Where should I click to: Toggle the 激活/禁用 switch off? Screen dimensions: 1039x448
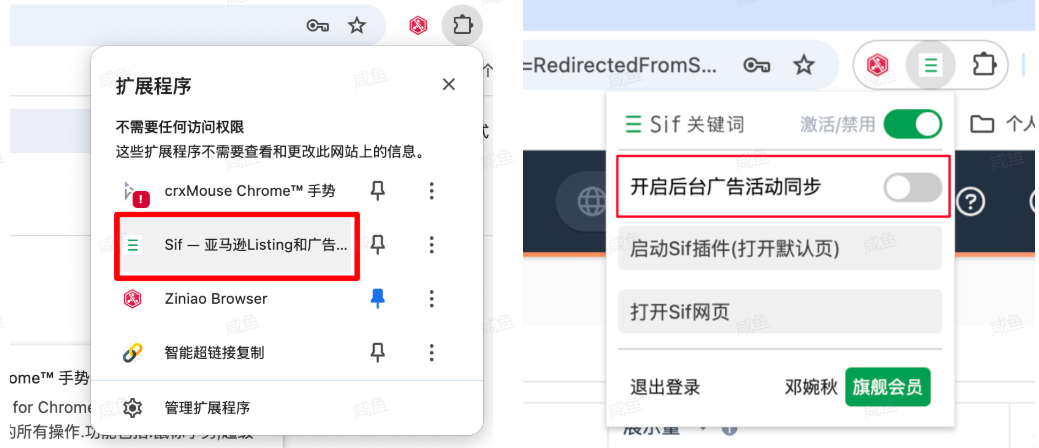912,124
